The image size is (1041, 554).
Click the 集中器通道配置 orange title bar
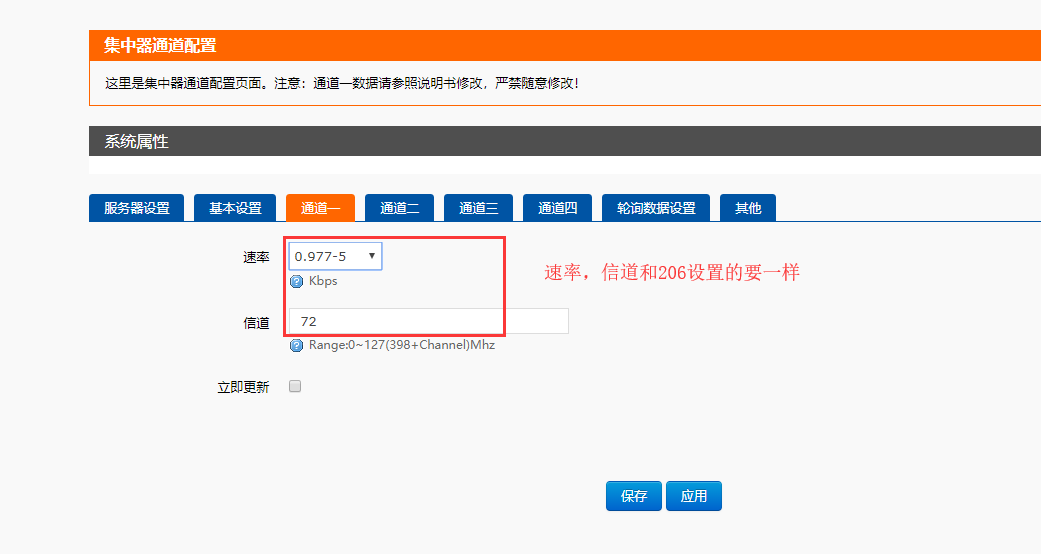click(160, 45)
